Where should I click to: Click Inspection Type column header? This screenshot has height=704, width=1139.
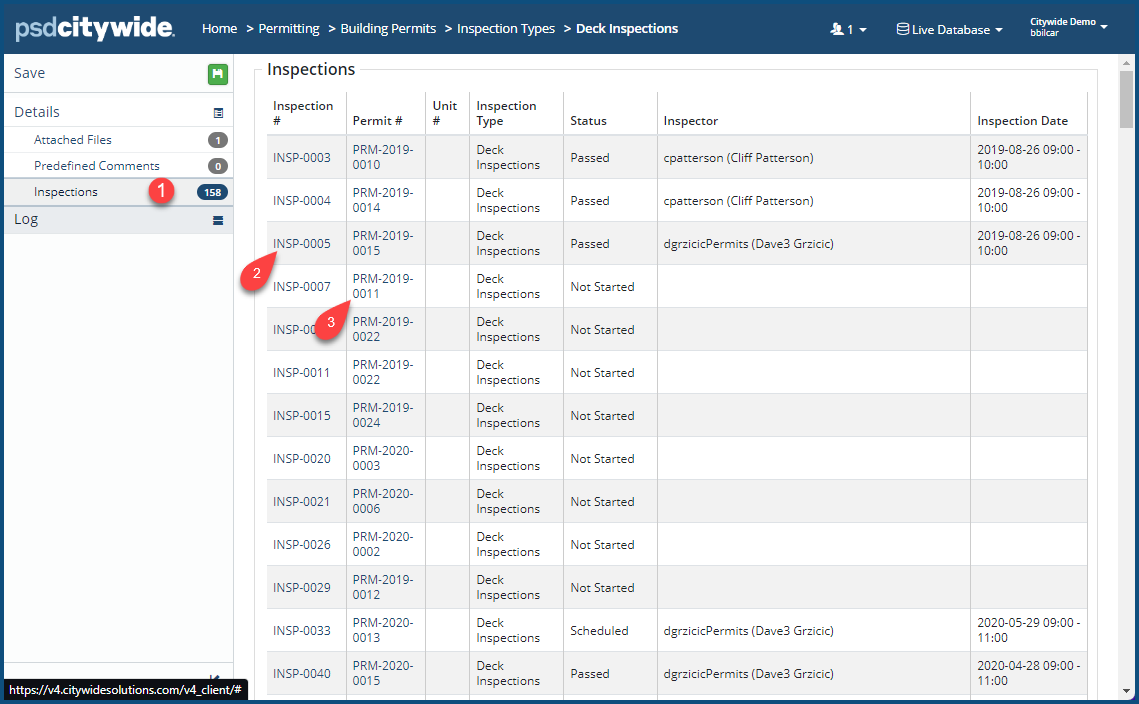click(x=506, y=113)
